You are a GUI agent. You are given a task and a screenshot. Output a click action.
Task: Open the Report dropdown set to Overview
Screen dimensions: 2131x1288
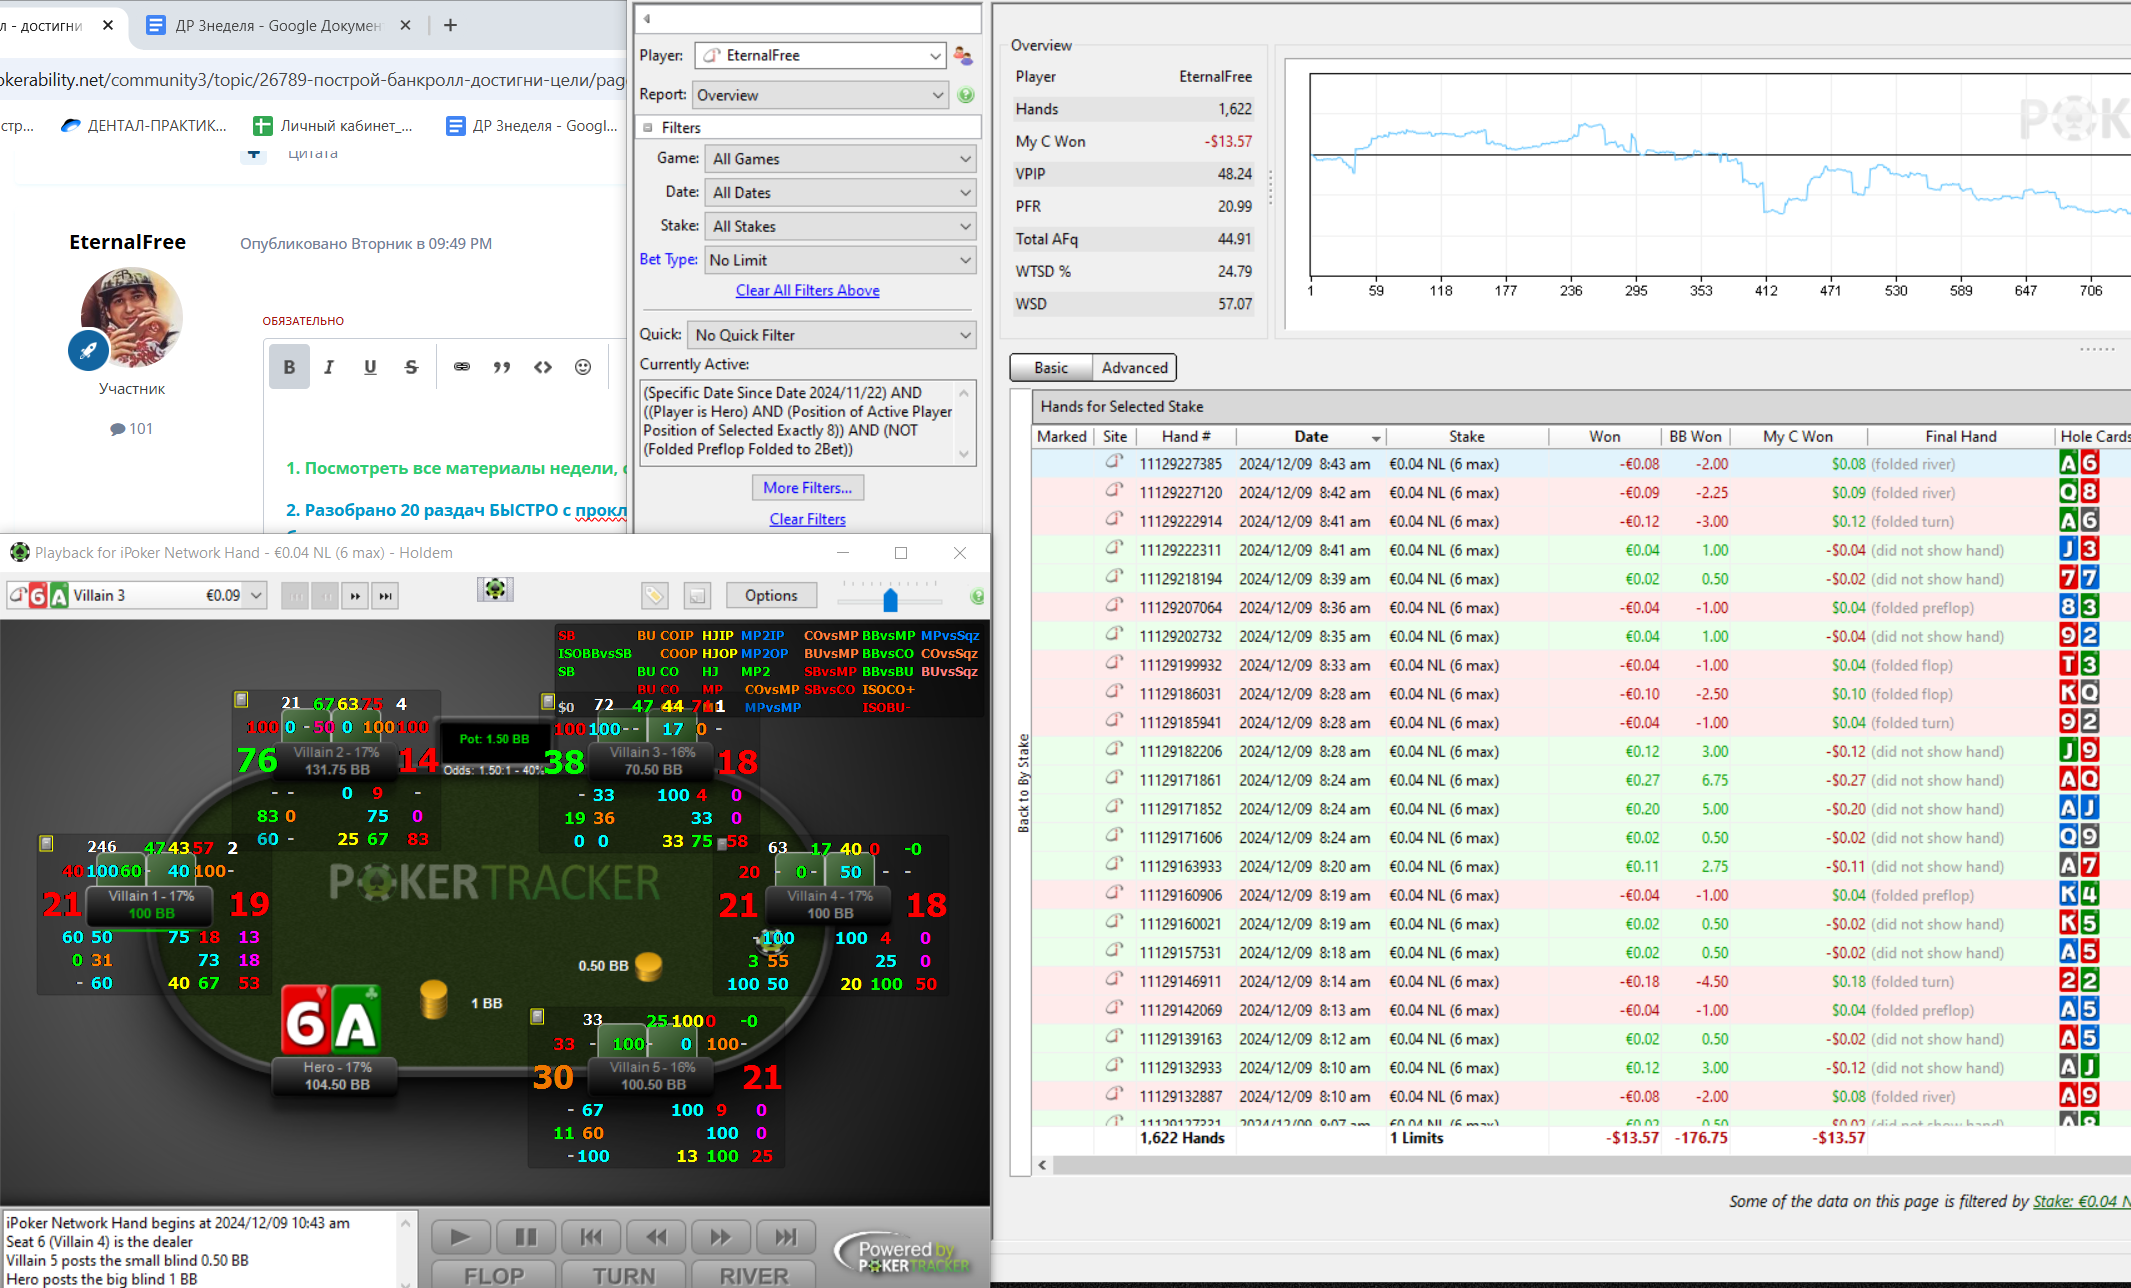pyautogui.click(x=820, y=95)
